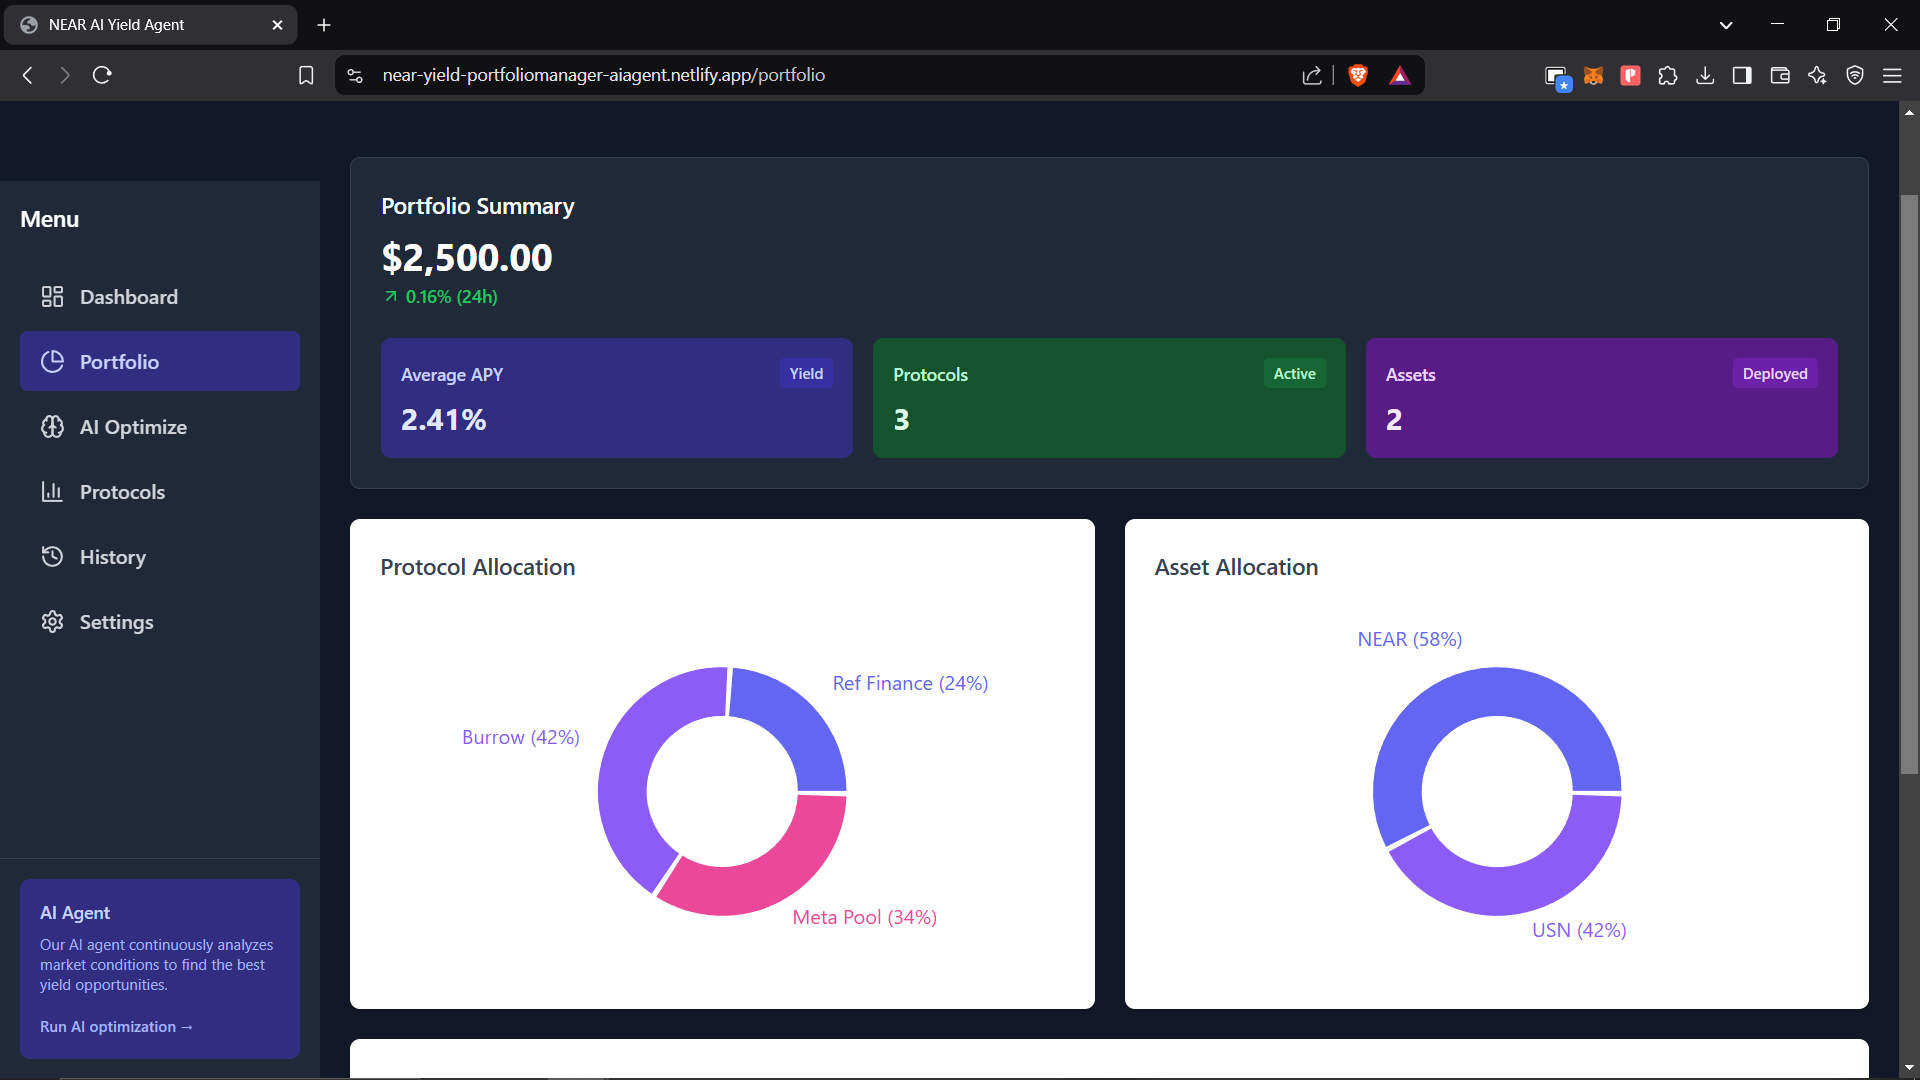Open the Protocols chart icon item

[52, 492]
